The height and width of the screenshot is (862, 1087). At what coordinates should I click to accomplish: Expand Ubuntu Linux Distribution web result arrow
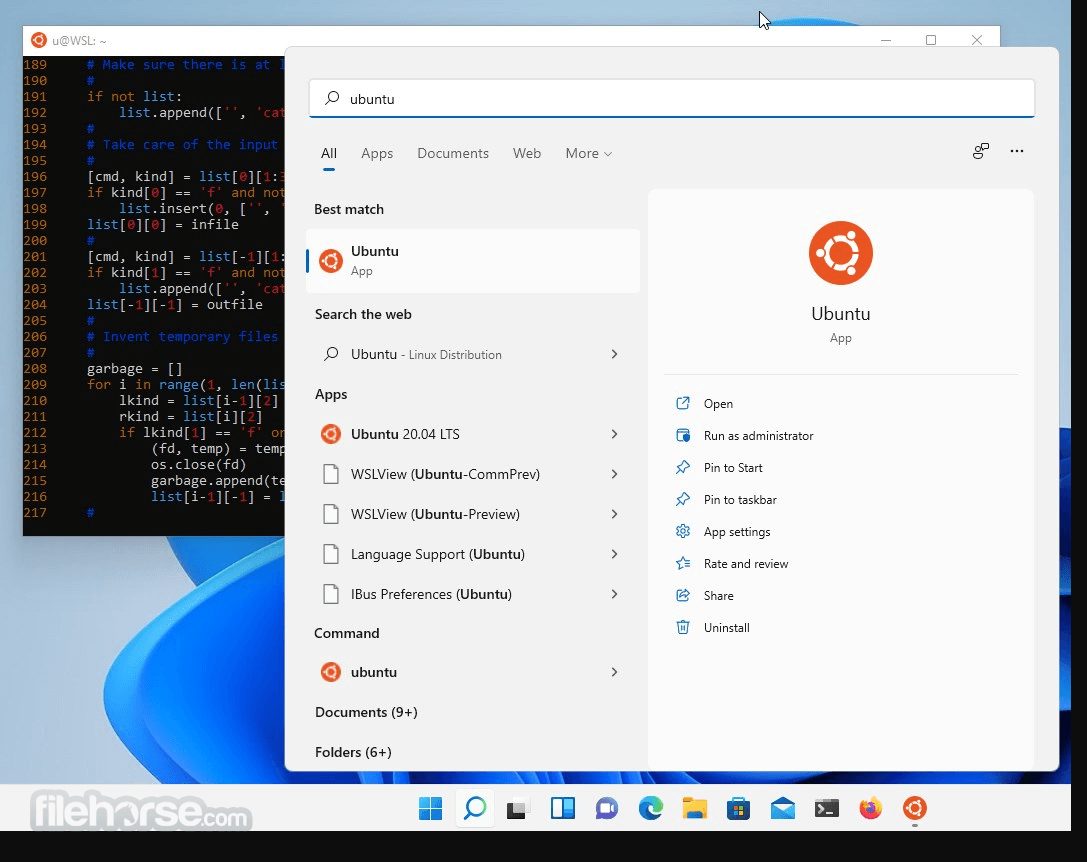614,354
